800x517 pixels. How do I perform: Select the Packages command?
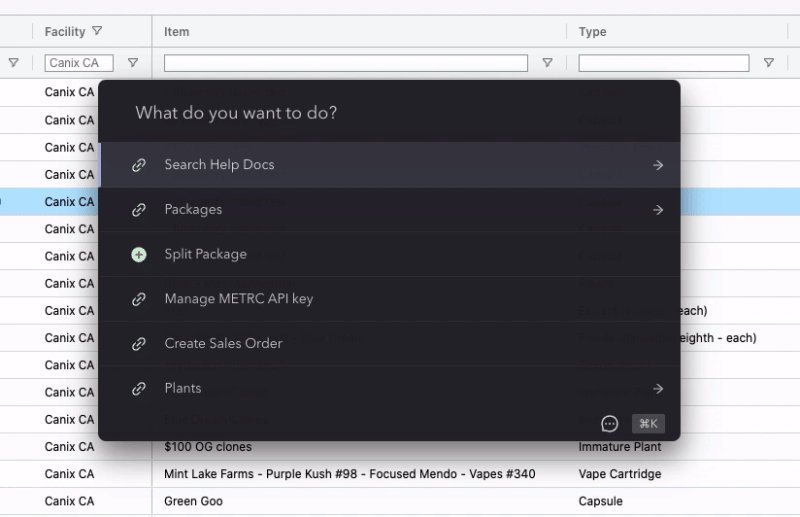(x=389, y=210)
